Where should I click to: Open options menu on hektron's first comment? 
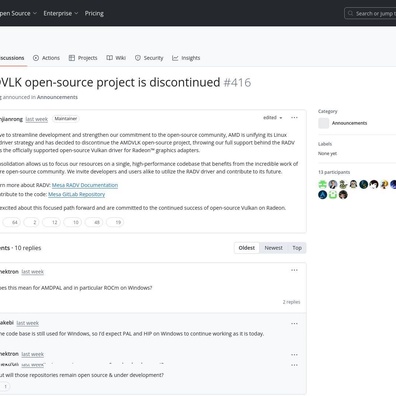pyautogui.click(x=294, y=270)
